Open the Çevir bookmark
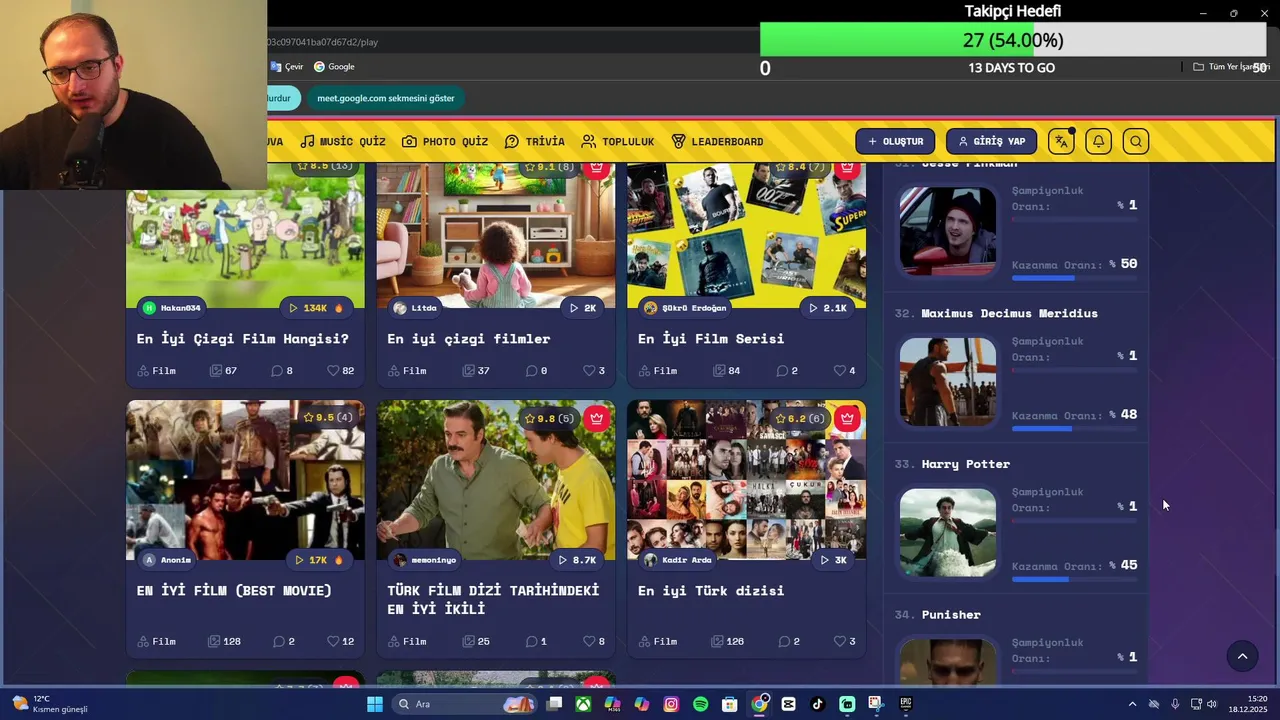1280x720 pixels. 287,66
